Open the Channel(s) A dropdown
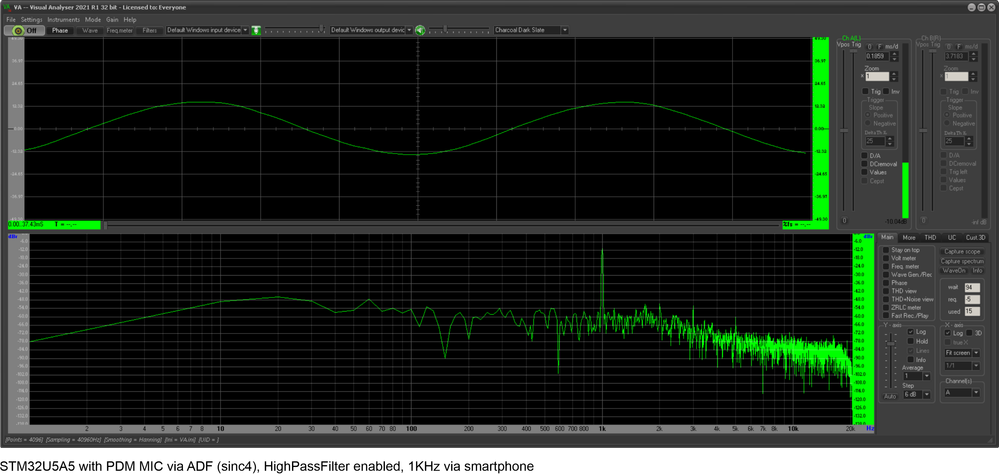Screen dimensions: 999x474 click(976, 392)
